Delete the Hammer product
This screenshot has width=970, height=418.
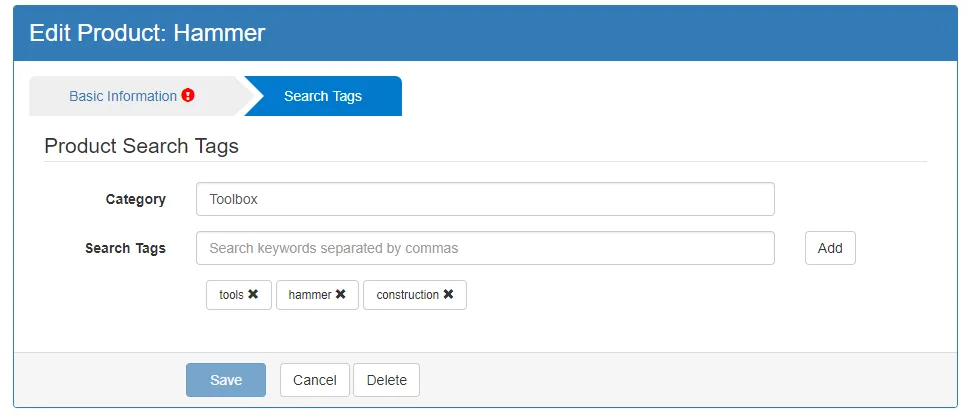click(386, 380)
